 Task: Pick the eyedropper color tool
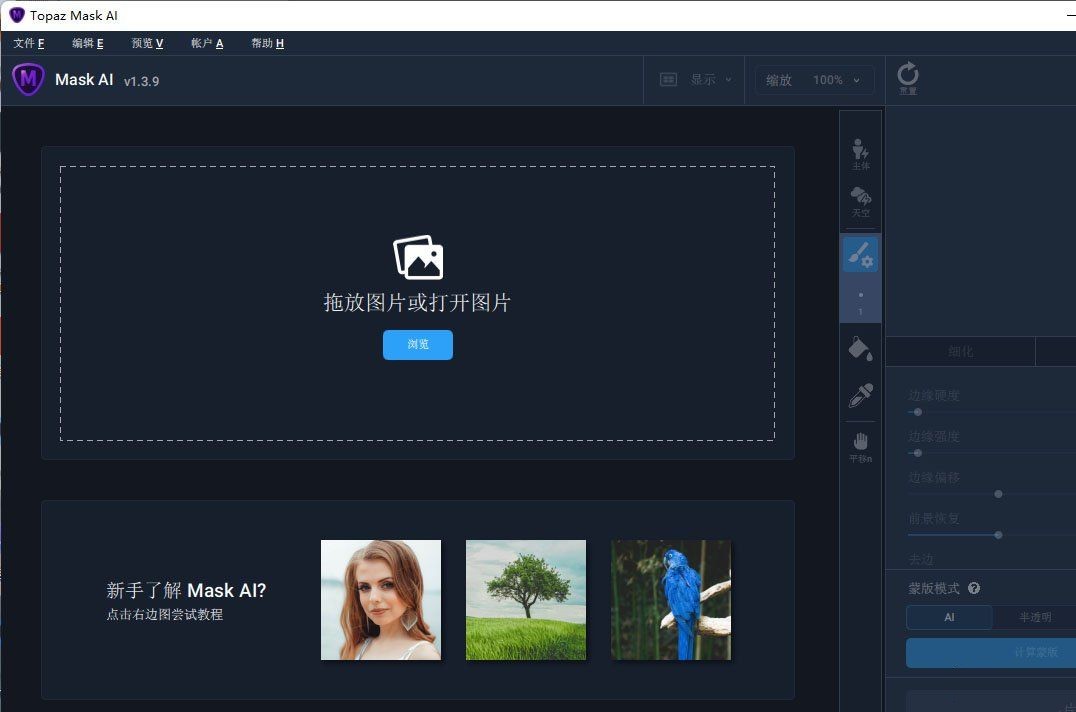click(861, 395)
